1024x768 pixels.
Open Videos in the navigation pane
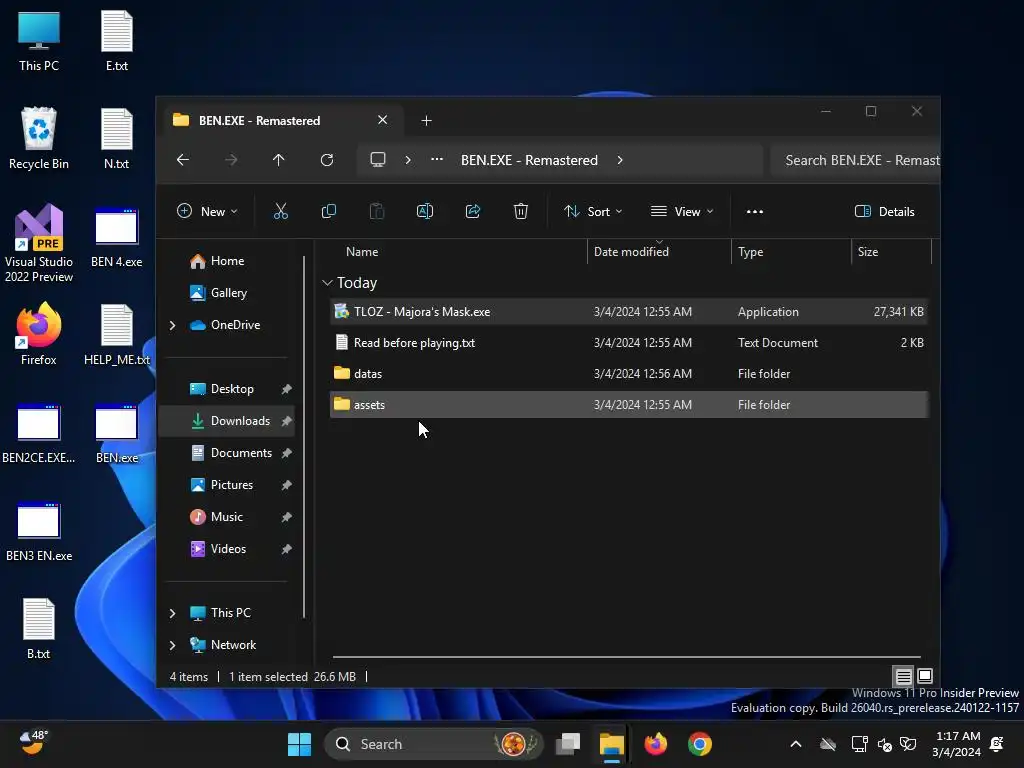pos(227,549)
